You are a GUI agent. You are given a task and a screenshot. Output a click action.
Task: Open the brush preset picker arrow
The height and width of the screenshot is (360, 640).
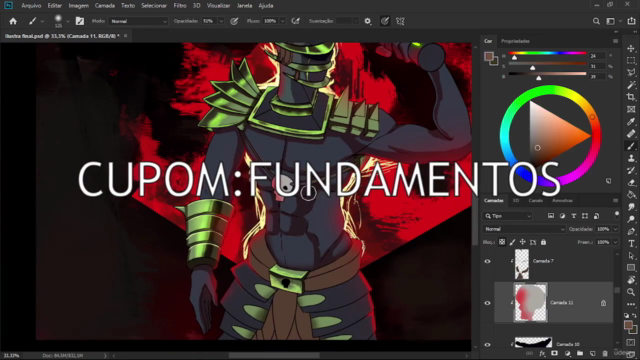pyautogui.click(x=68, y=21)
